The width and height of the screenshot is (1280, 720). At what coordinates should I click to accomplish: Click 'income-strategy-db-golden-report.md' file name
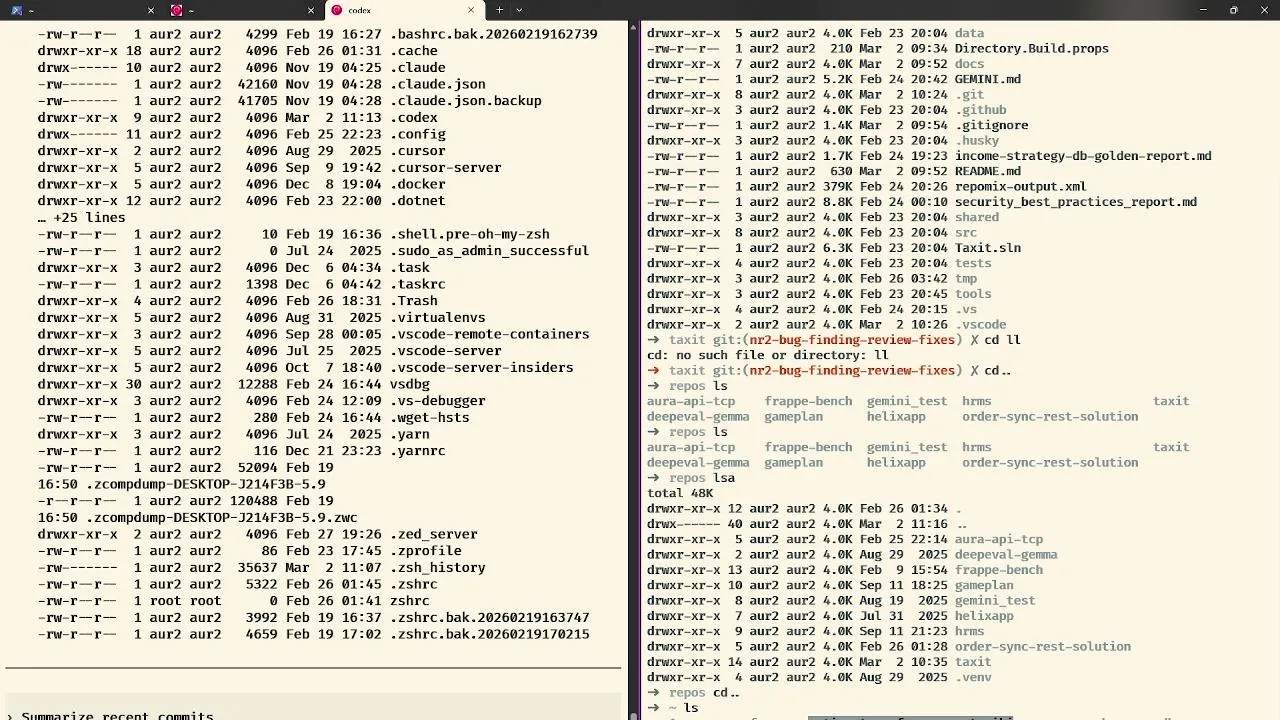(1084, 156)
